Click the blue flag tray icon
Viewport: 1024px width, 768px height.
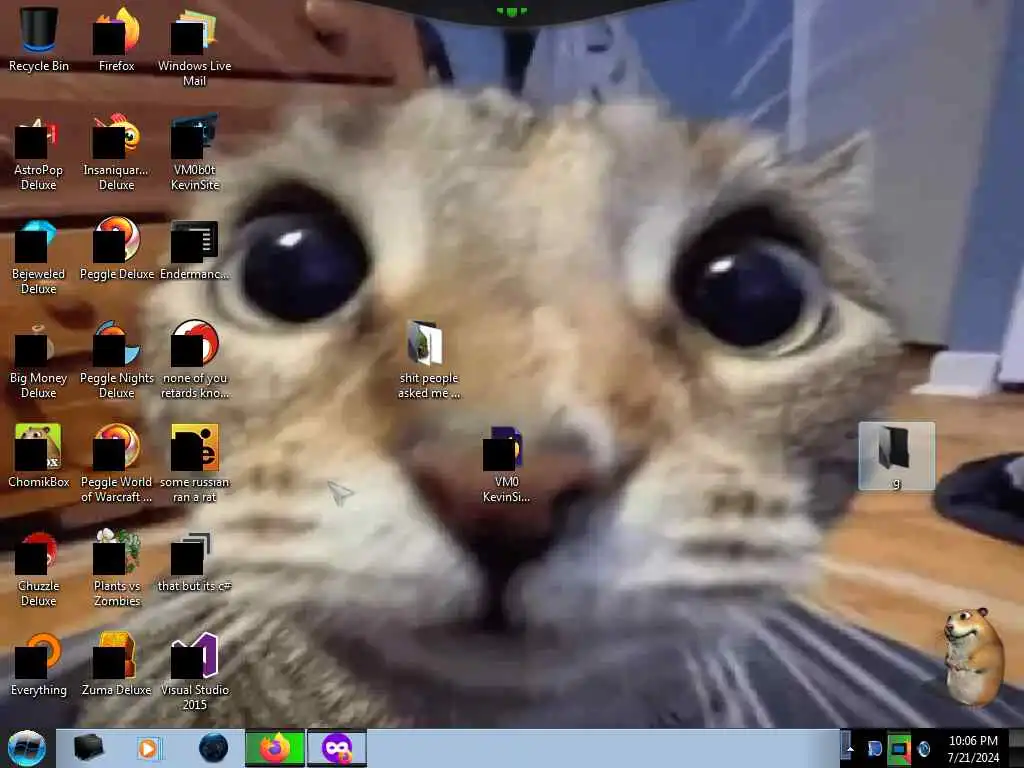point(874,749)
